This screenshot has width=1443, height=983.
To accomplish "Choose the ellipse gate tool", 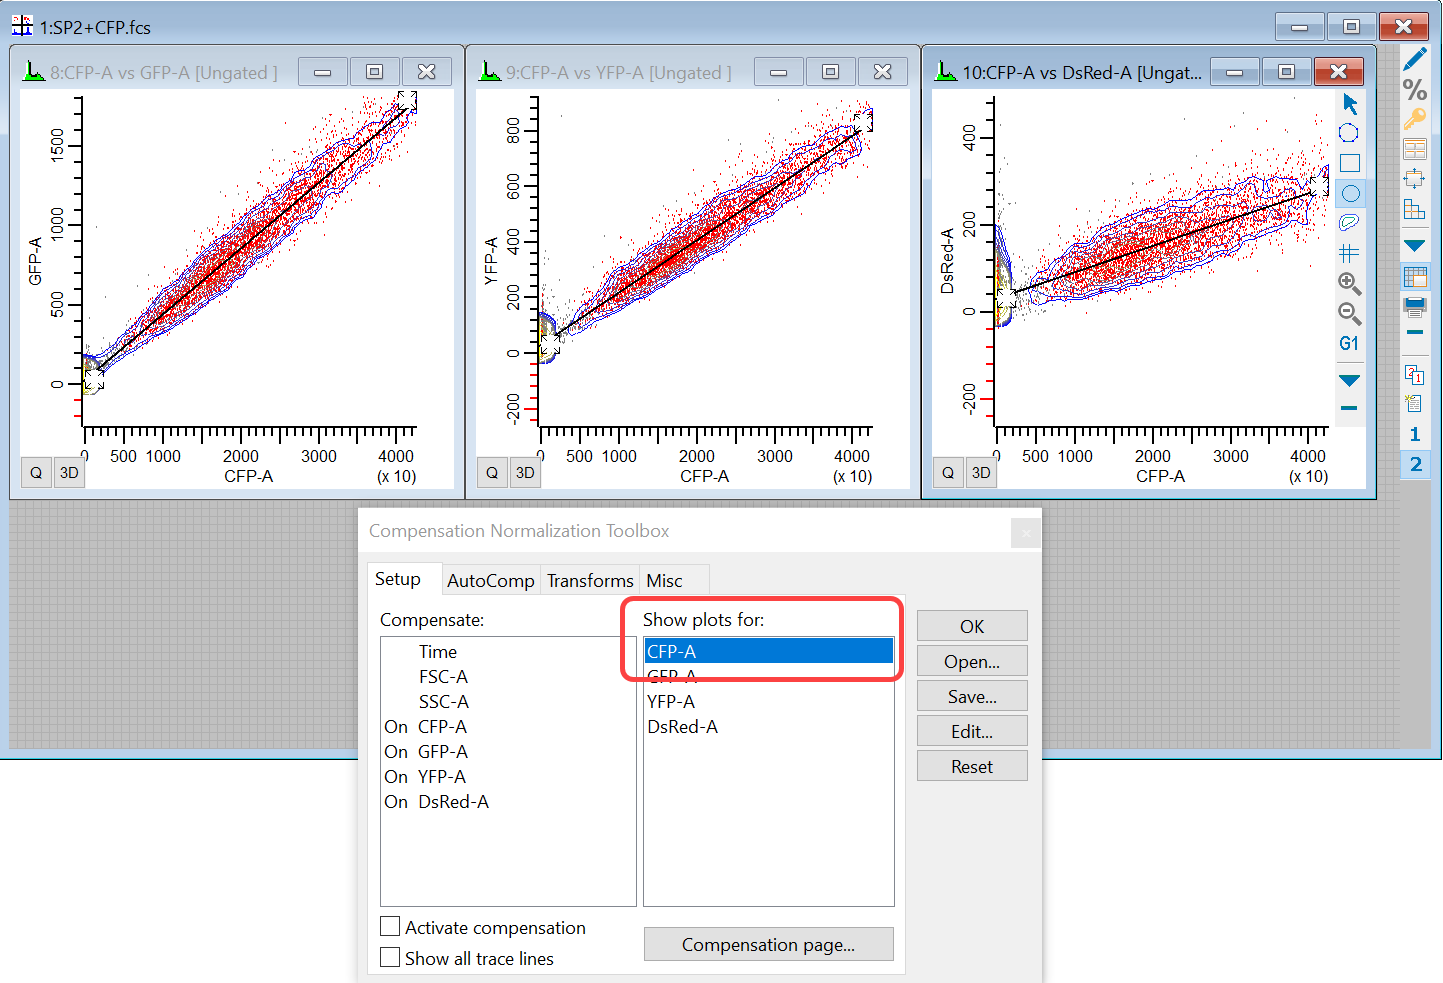I will (x=1350, y=194).
